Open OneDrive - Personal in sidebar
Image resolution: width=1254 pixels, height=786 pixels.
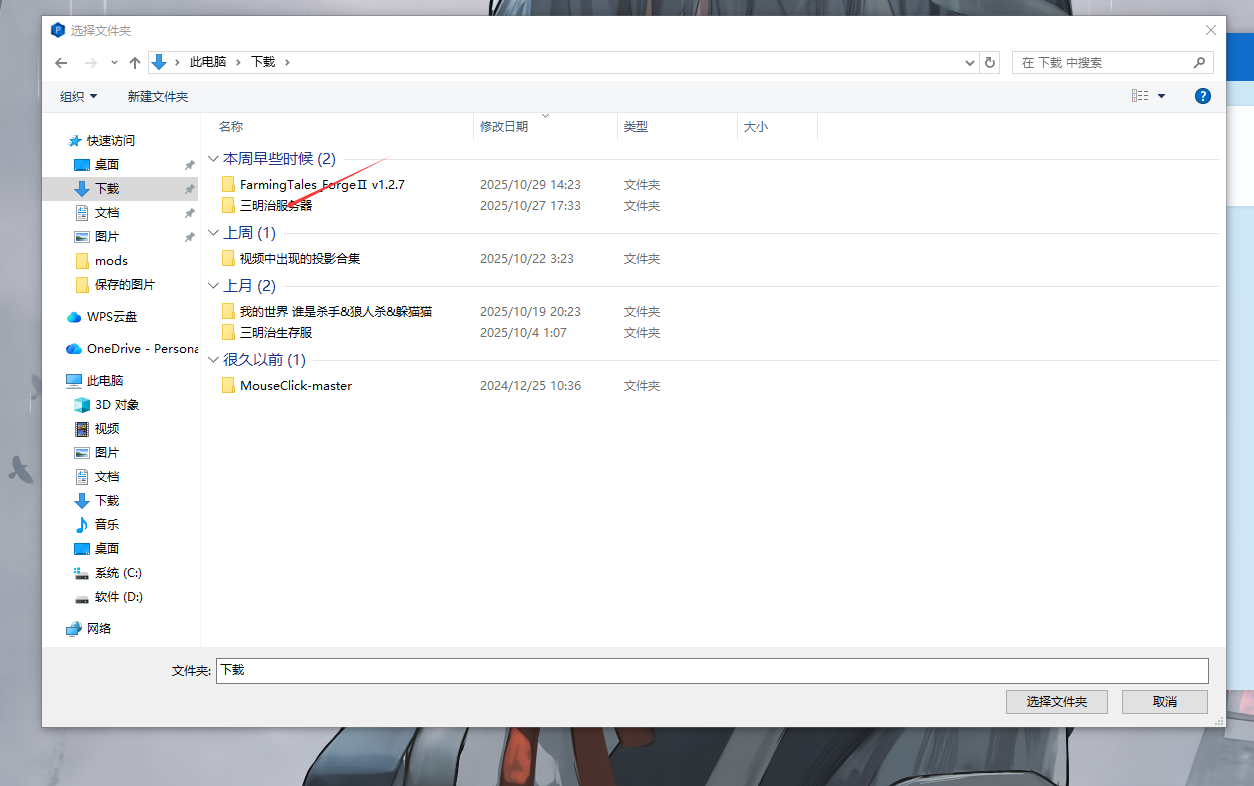click(142, 348)
